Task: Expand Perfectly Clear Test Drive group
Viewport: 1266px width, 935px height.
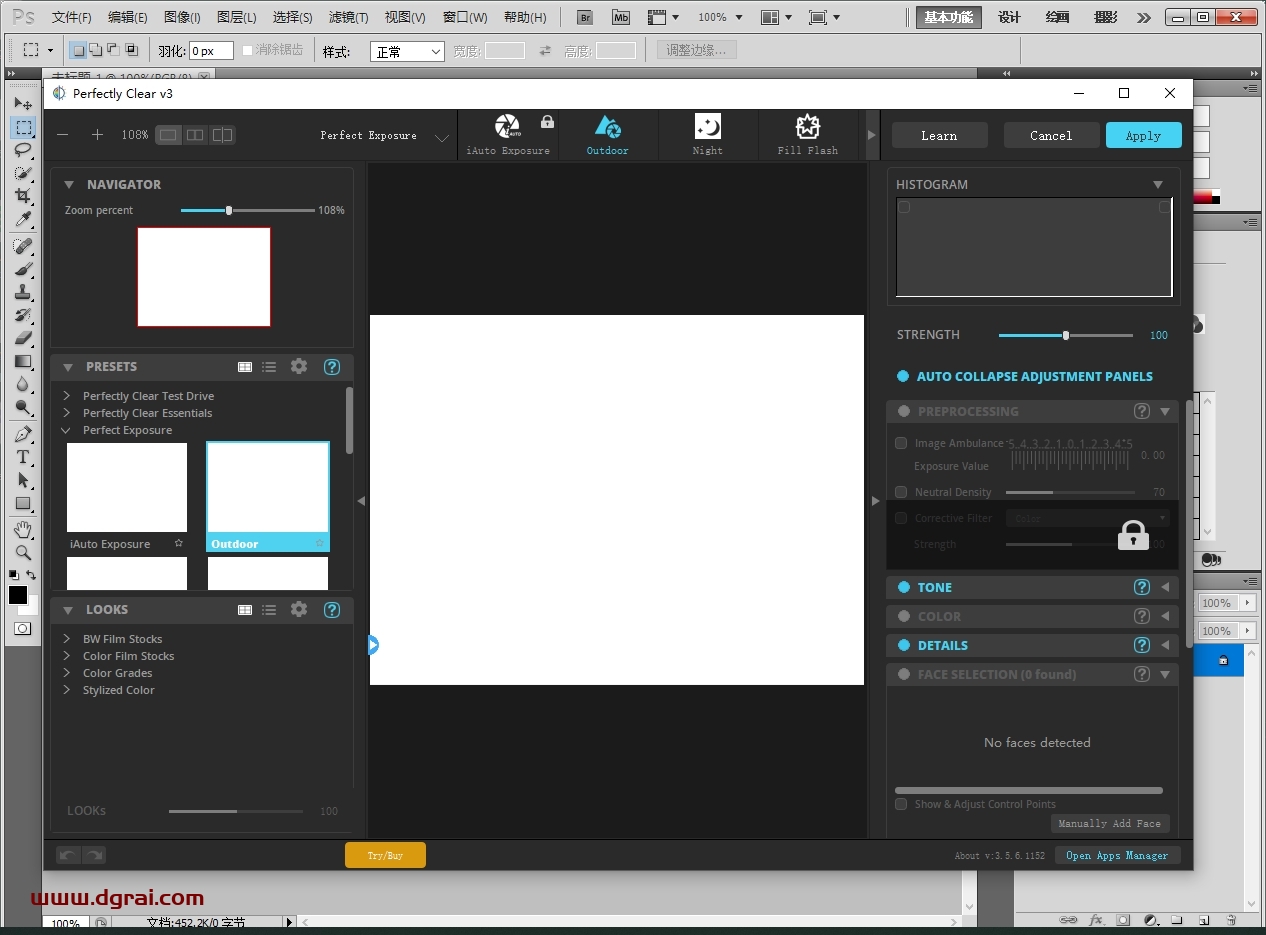Action: click(67, 396)
